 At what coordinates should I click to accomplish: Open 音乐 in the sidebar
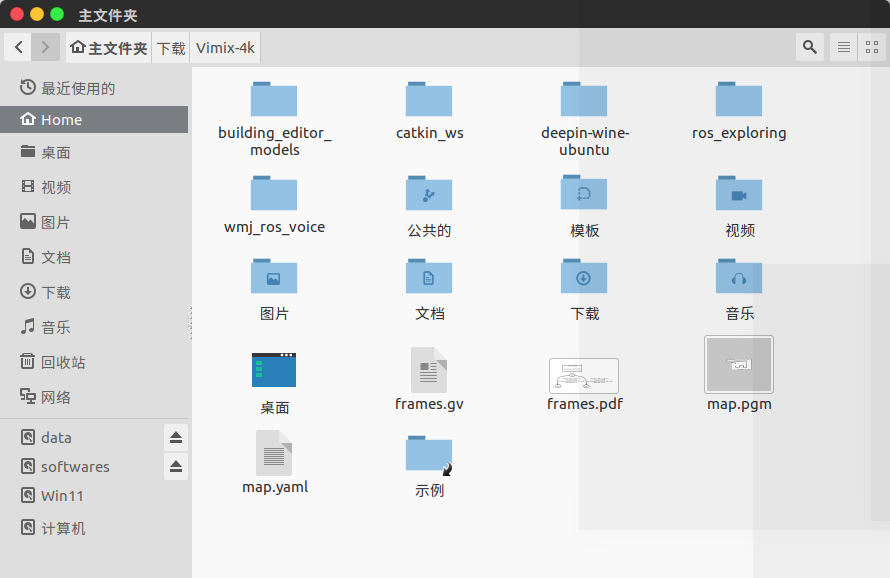click(x=94, y=327)
